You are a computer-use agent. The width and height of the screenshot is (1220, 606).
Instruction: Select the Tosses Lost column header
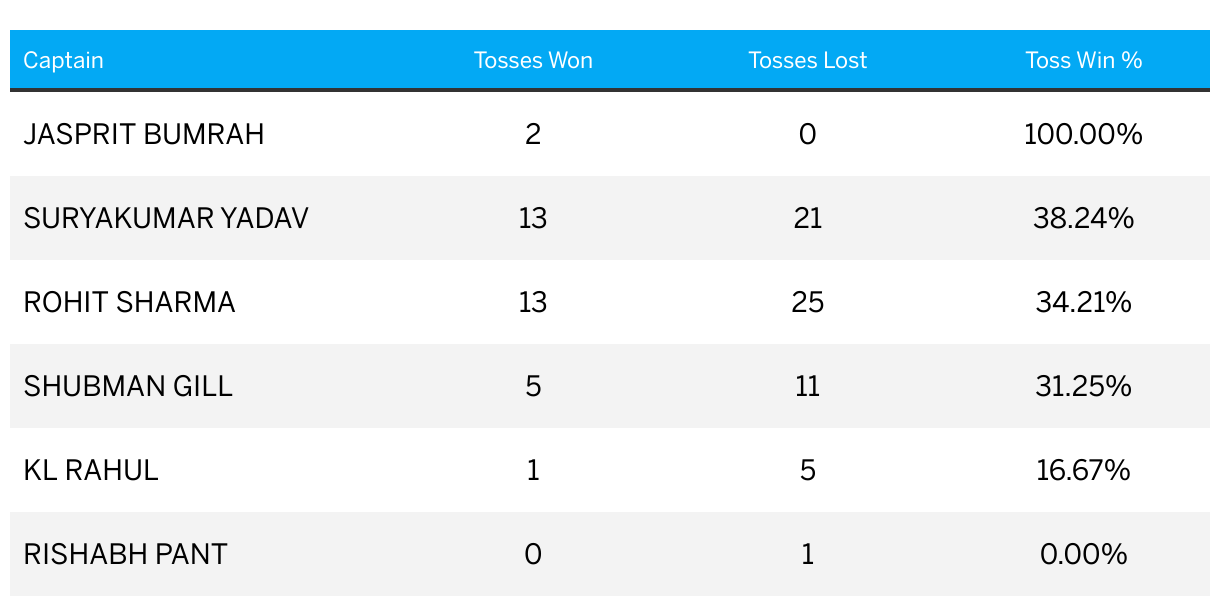pyautogui.click(x=808, y=60)
